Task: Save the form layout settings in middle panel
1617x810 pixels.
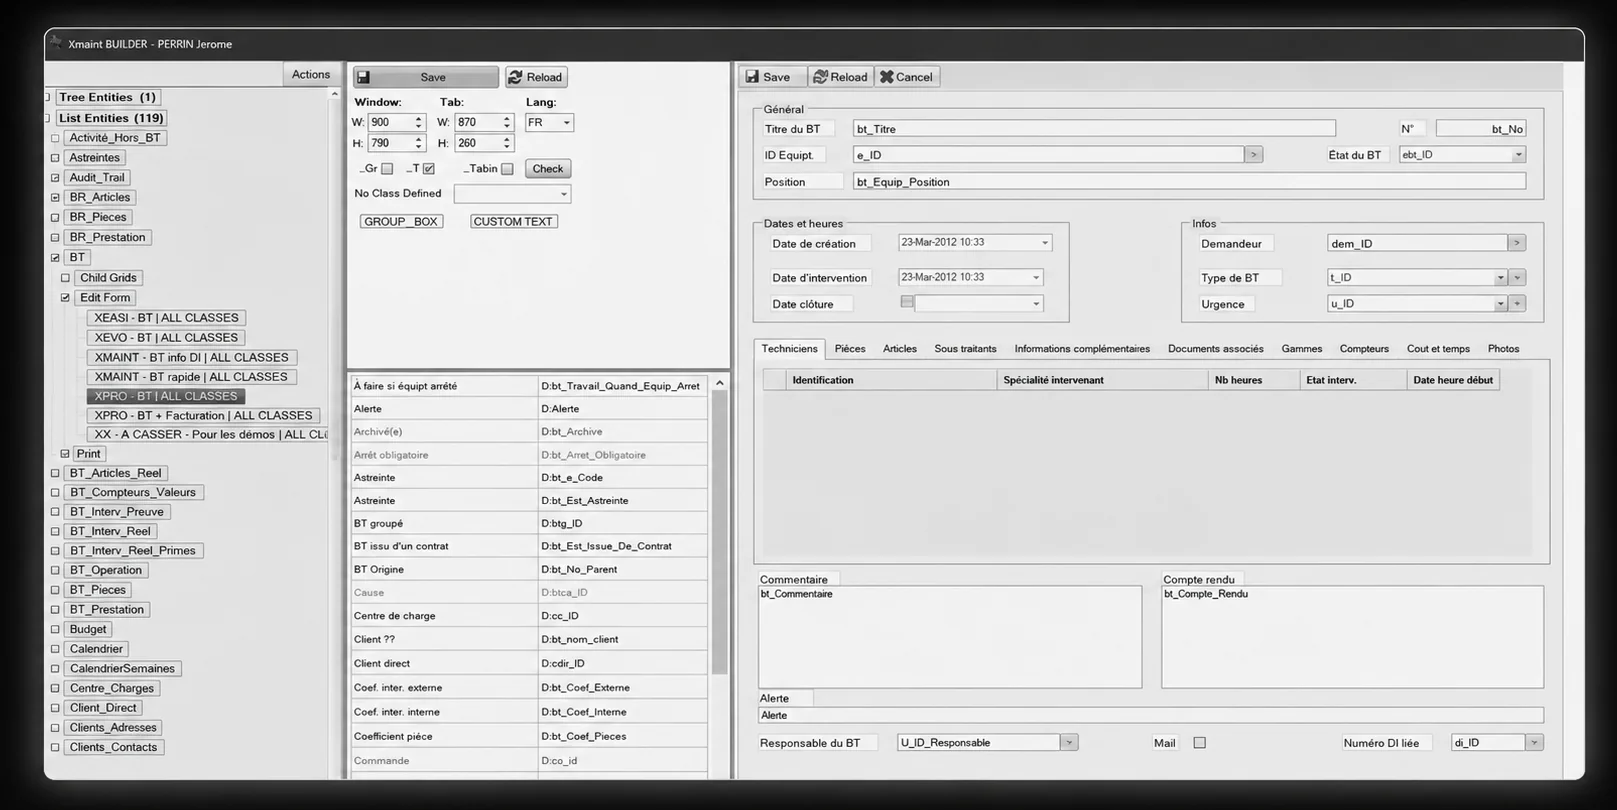Action: (x=425, y=77)
